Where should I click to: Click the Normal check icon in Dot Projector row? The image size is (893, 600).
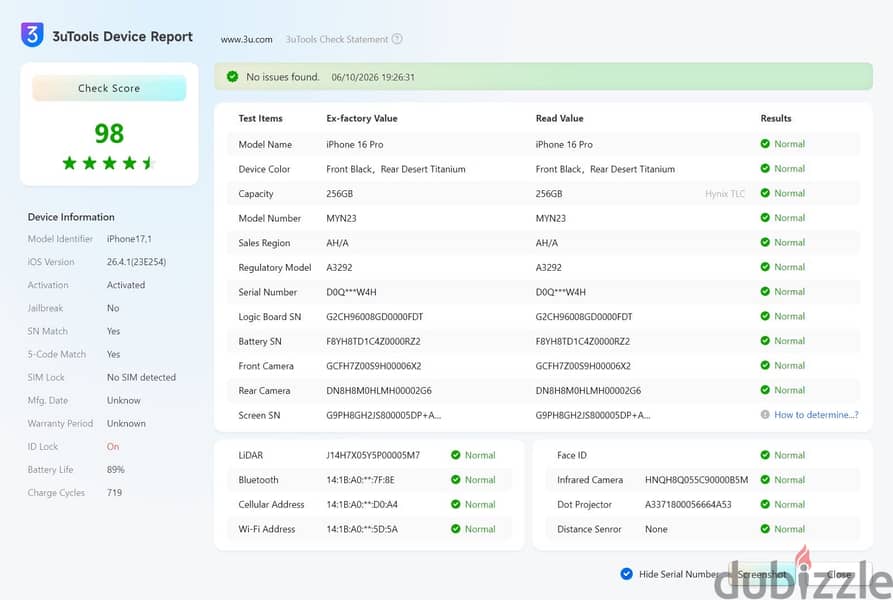coord(765,504)
